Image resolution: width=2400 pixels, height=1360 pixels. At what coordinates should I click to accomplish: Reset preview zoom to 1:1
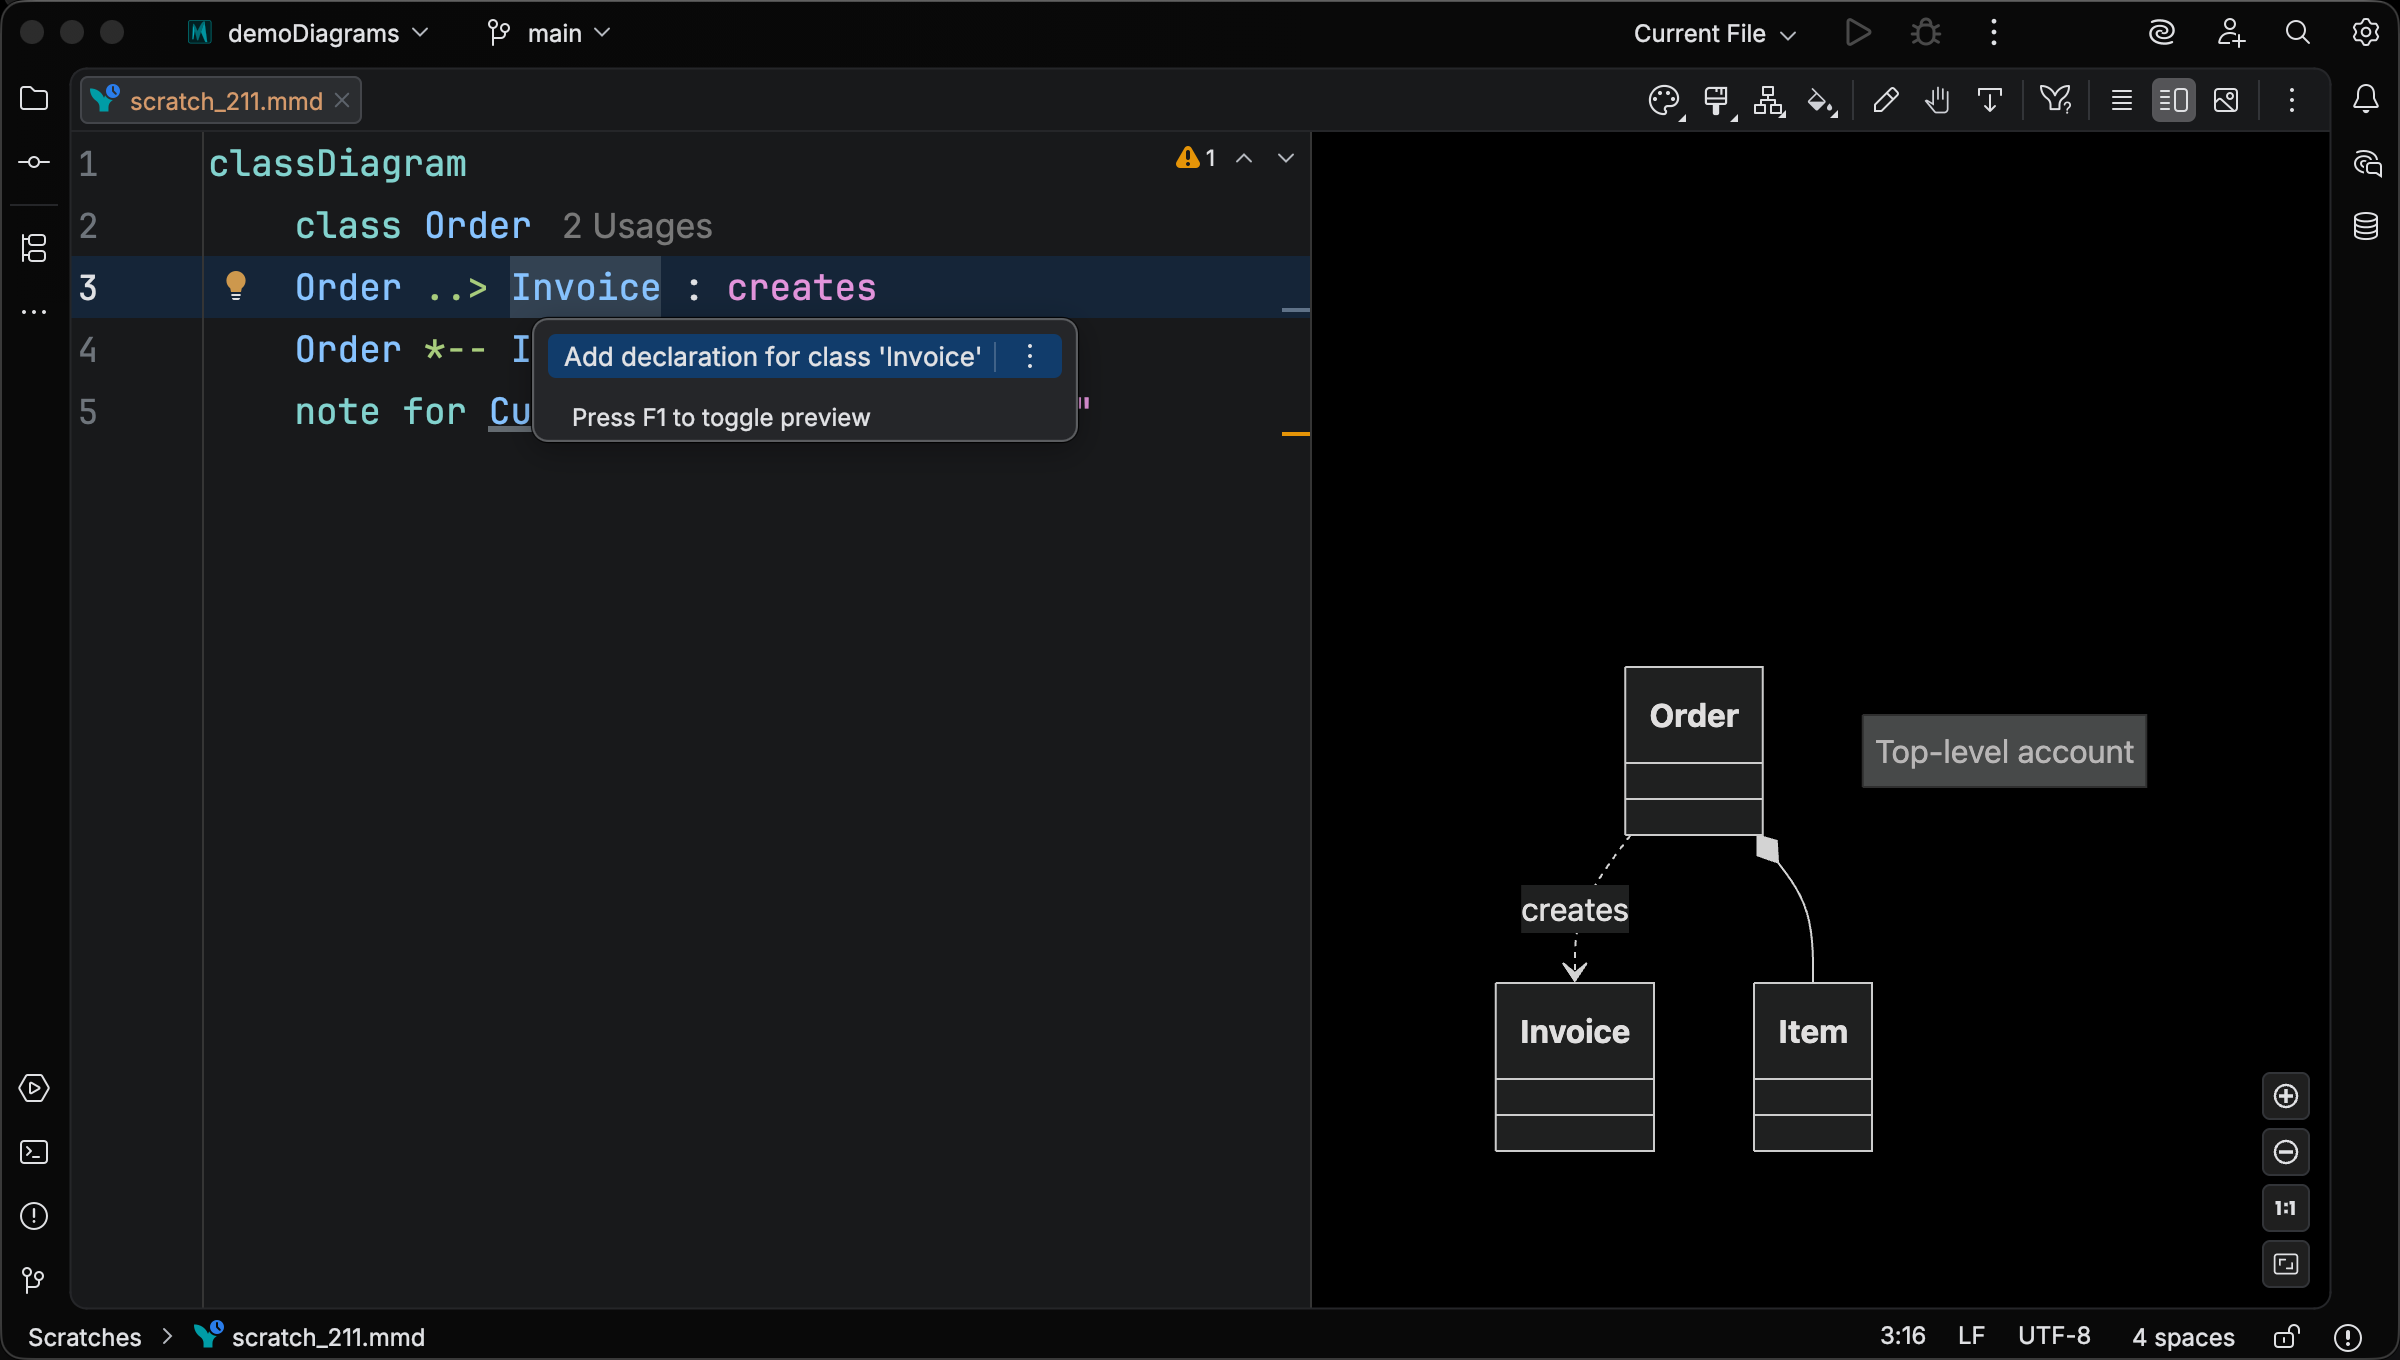pos(2286,1208)
